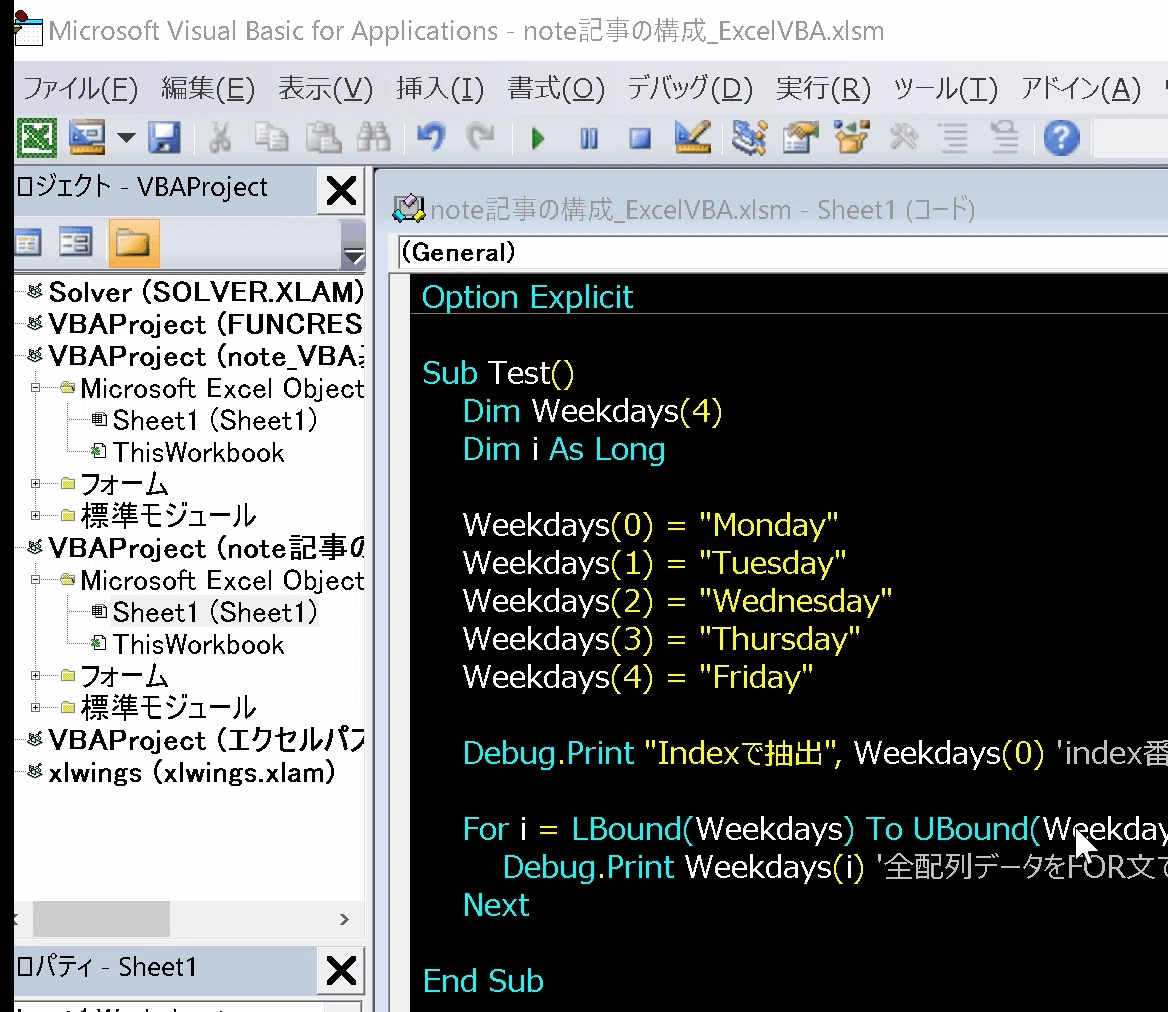Open the 表示(V) menu
This screenshot has width=1168, height=1012.
pos(326,89)
